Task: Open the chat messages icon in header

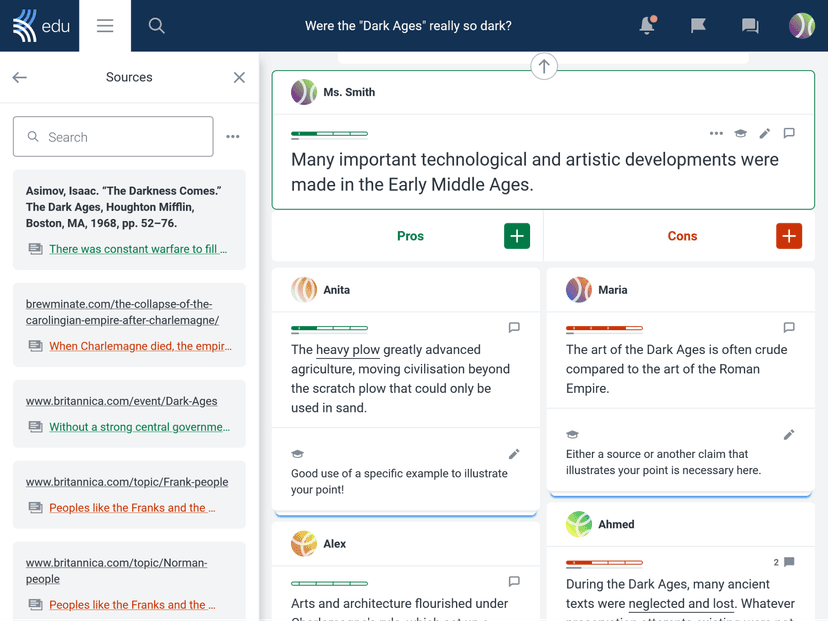Action: (x=750, y=26)
